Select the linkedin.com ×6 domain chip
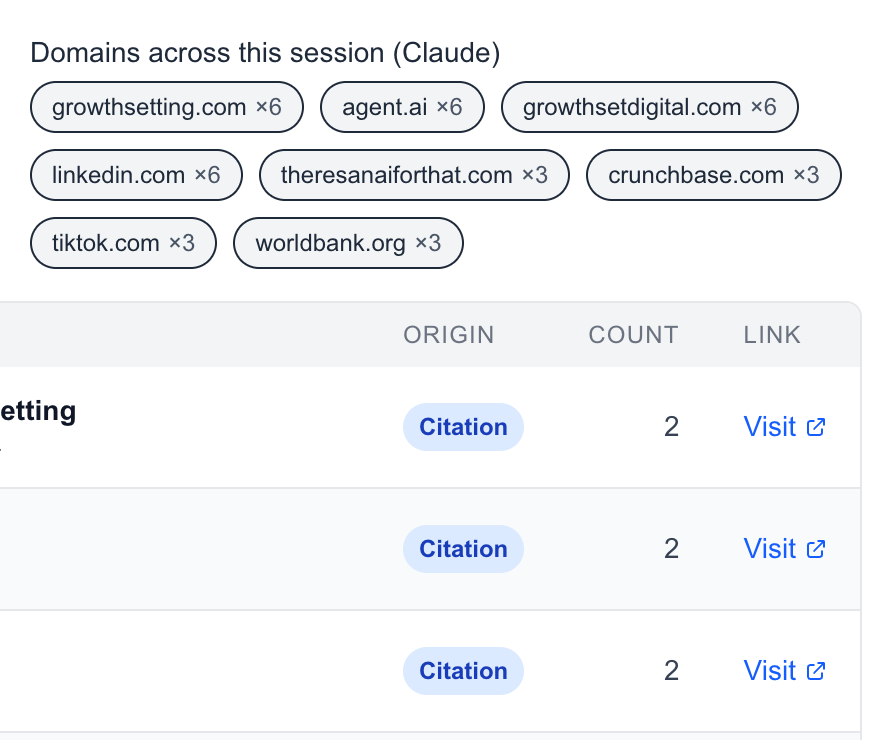Image resolution: width=886 pixels, height=740 pixels. 136,175
